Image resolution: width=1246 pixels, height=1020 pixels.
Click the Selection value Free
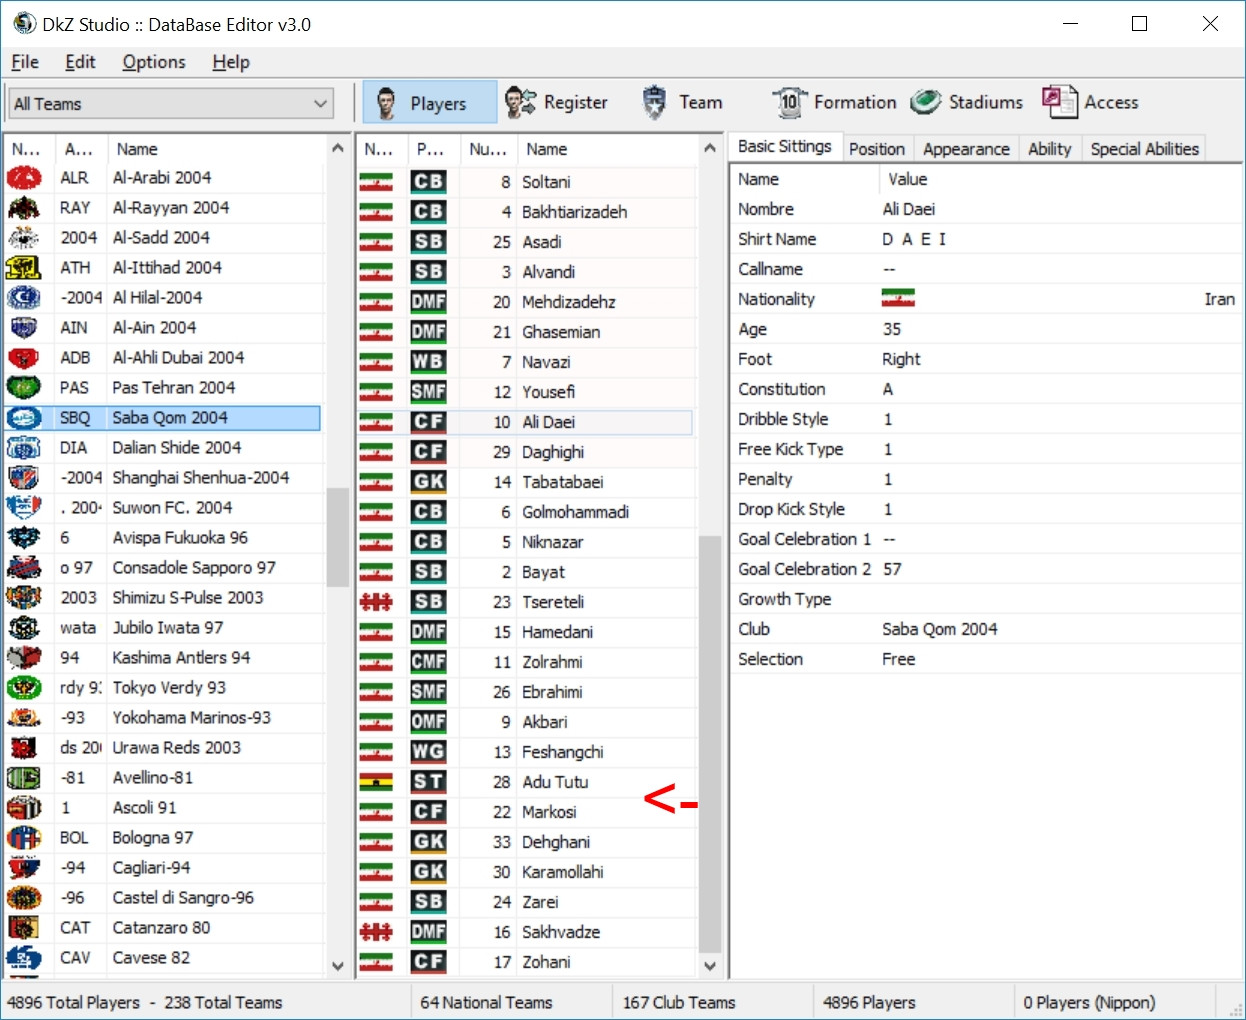tap(898, 659)
